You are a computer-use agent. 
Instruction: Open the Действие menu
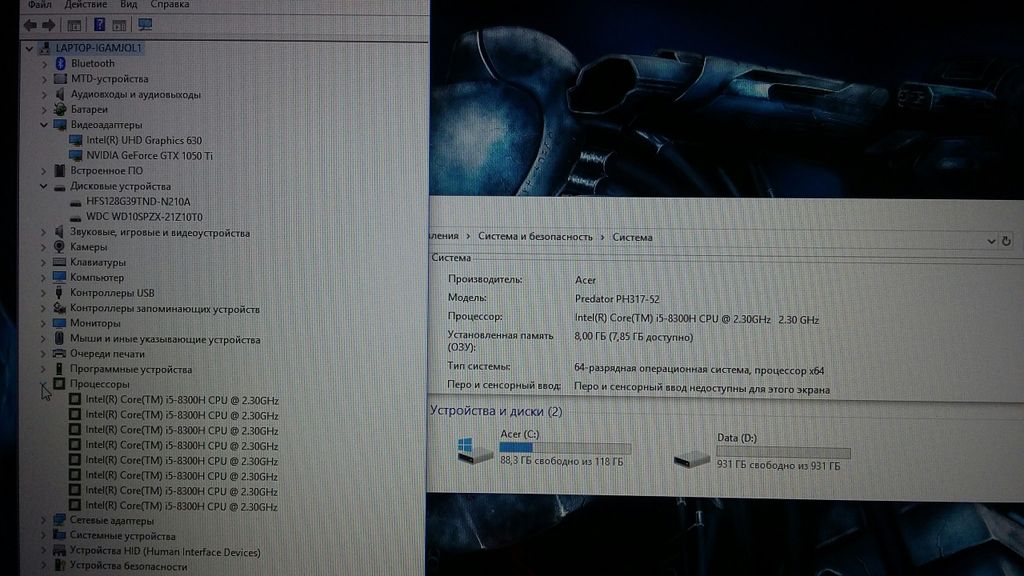click(86, 5)
